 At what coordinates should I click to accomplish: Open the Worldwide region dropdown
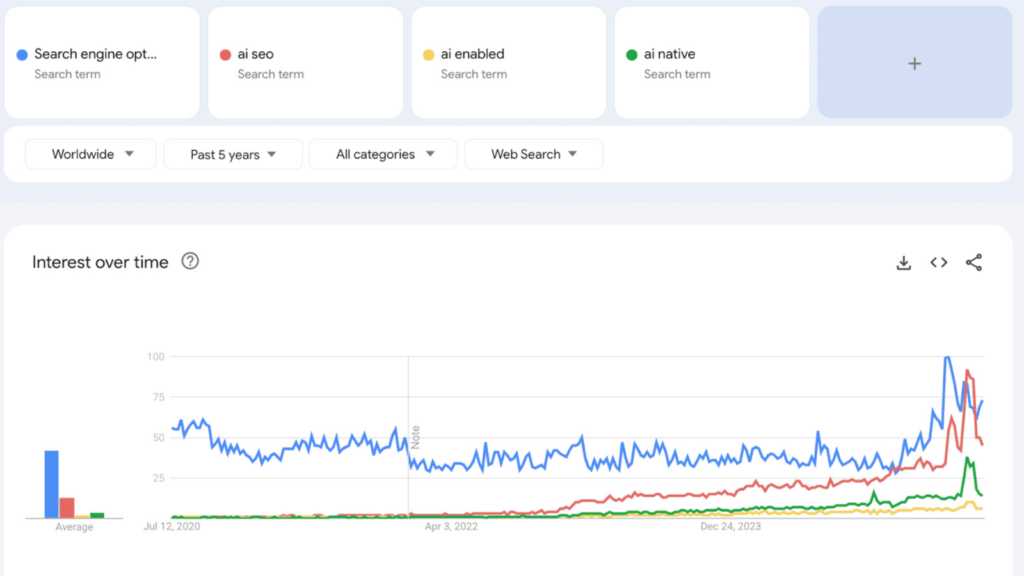click(91, 154)
